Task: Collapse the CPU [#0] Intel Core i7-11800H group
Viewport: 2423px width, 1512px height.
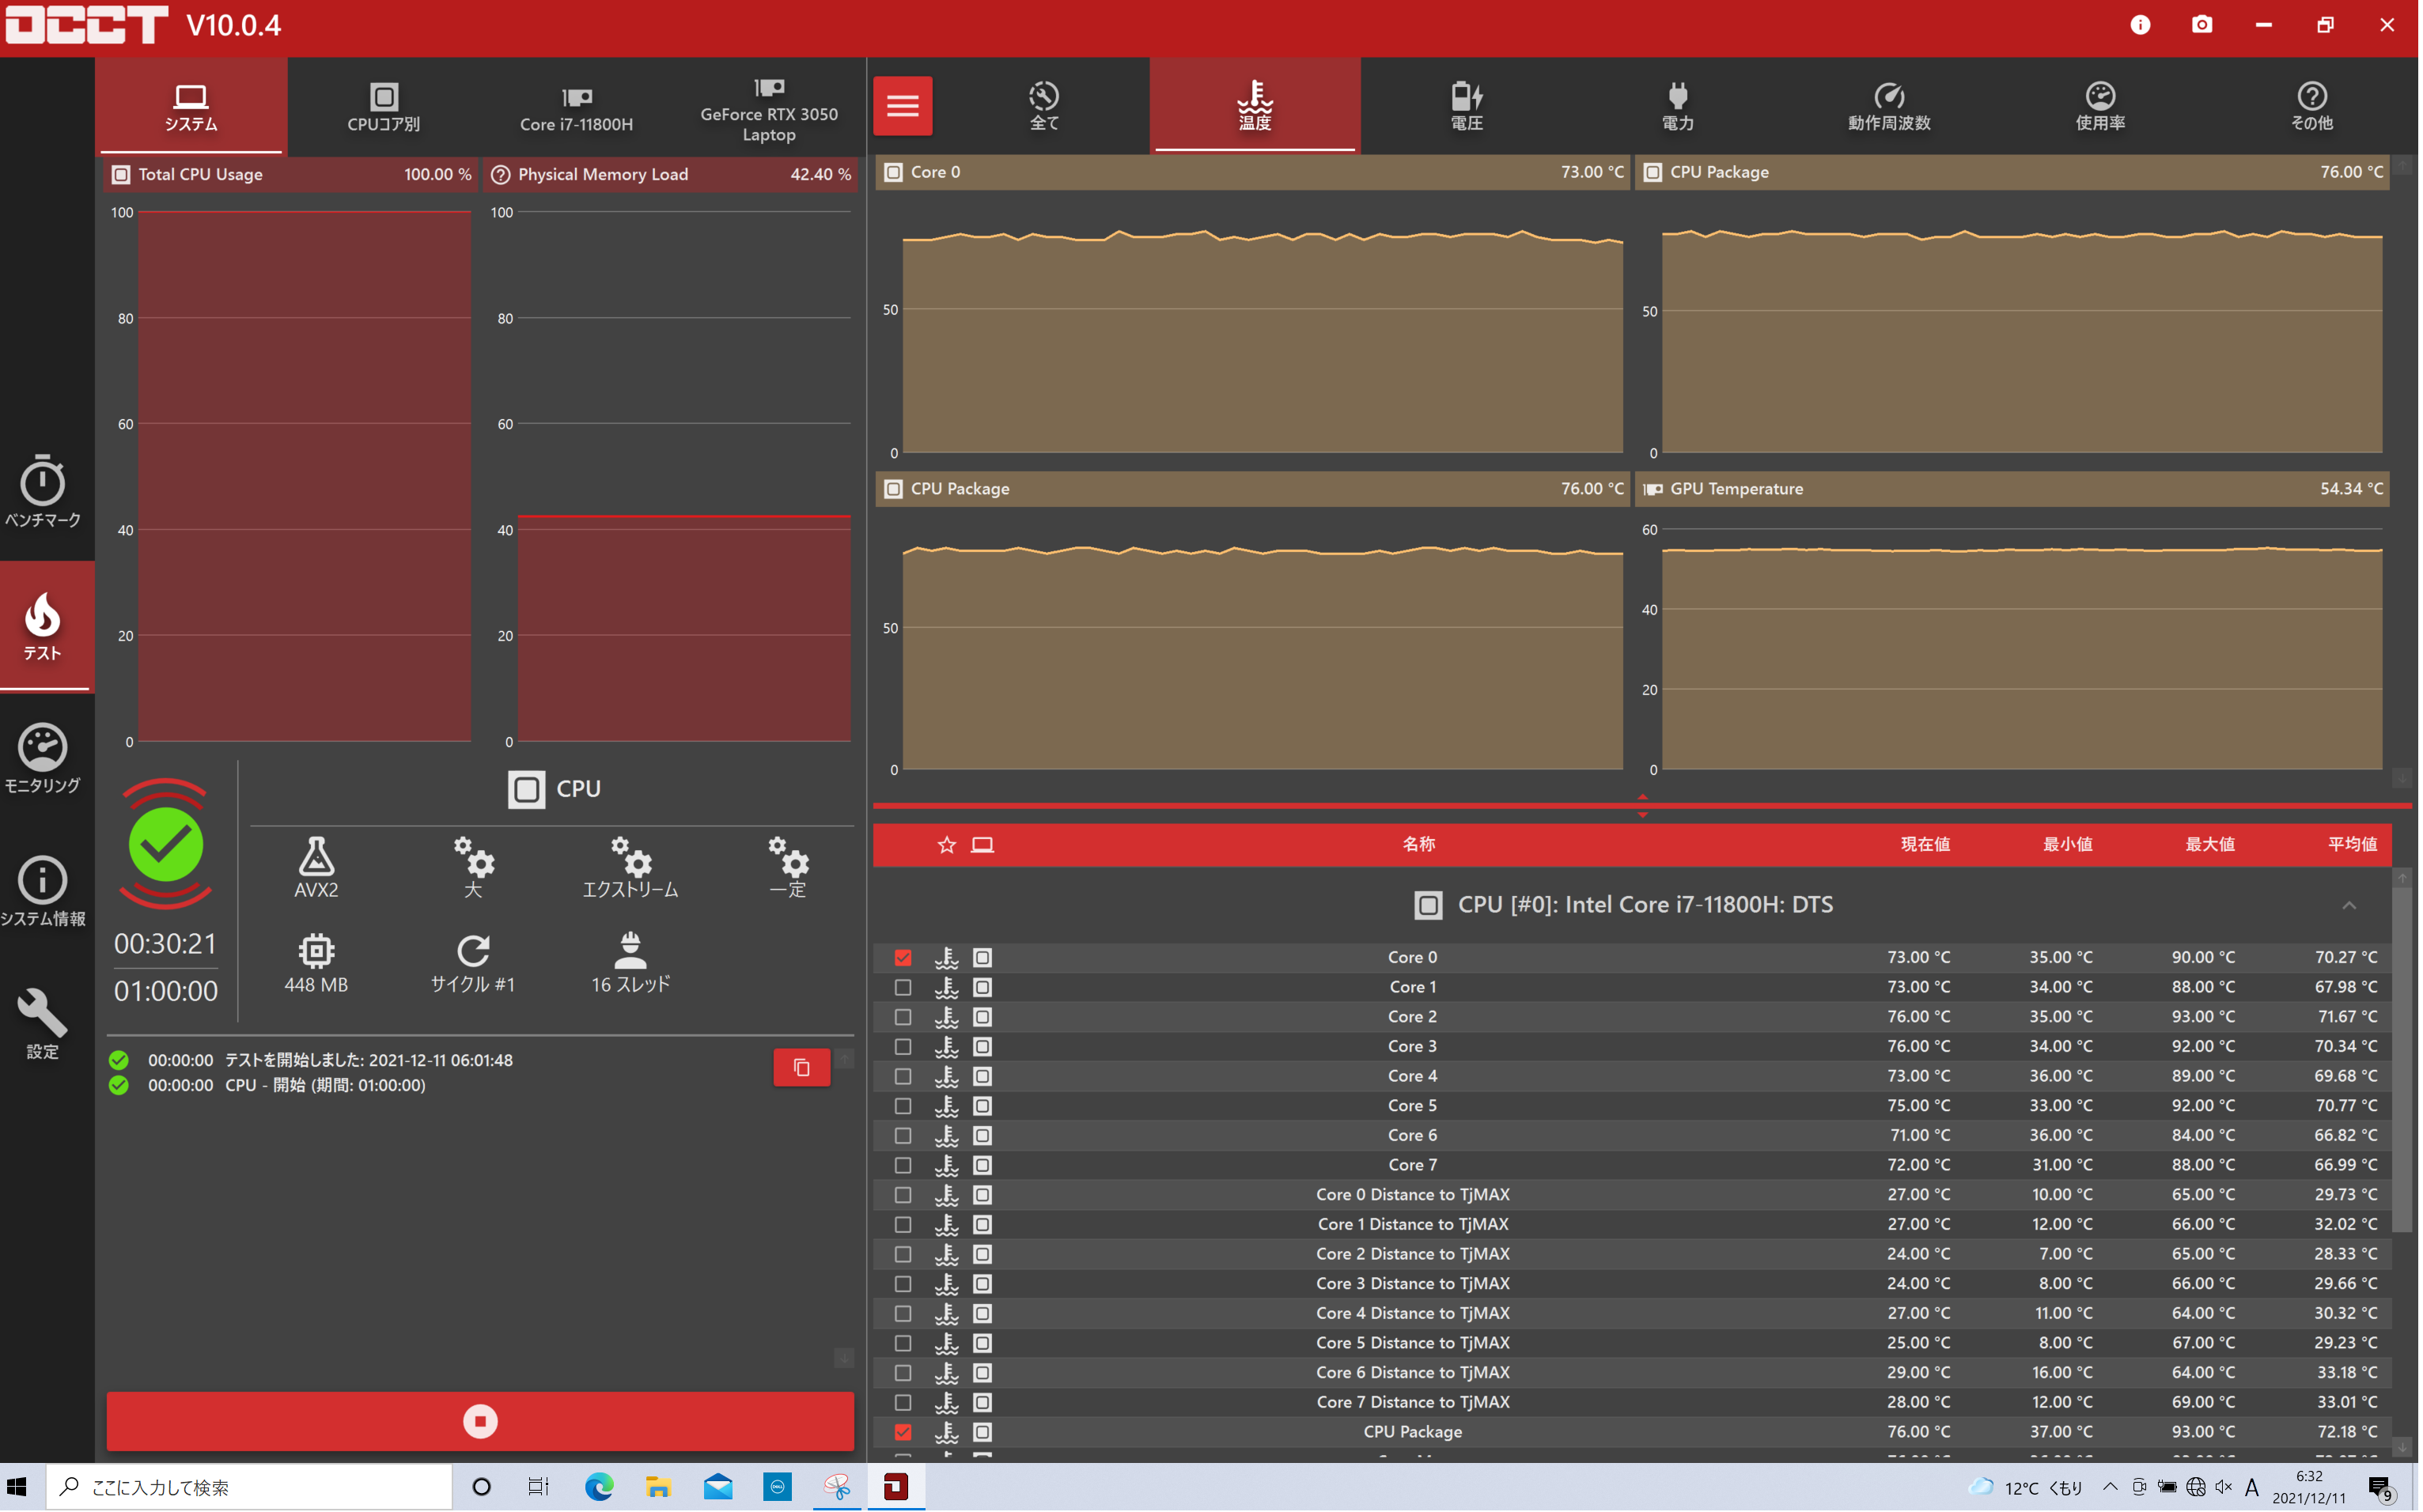Action: [x=2349, y=905]
